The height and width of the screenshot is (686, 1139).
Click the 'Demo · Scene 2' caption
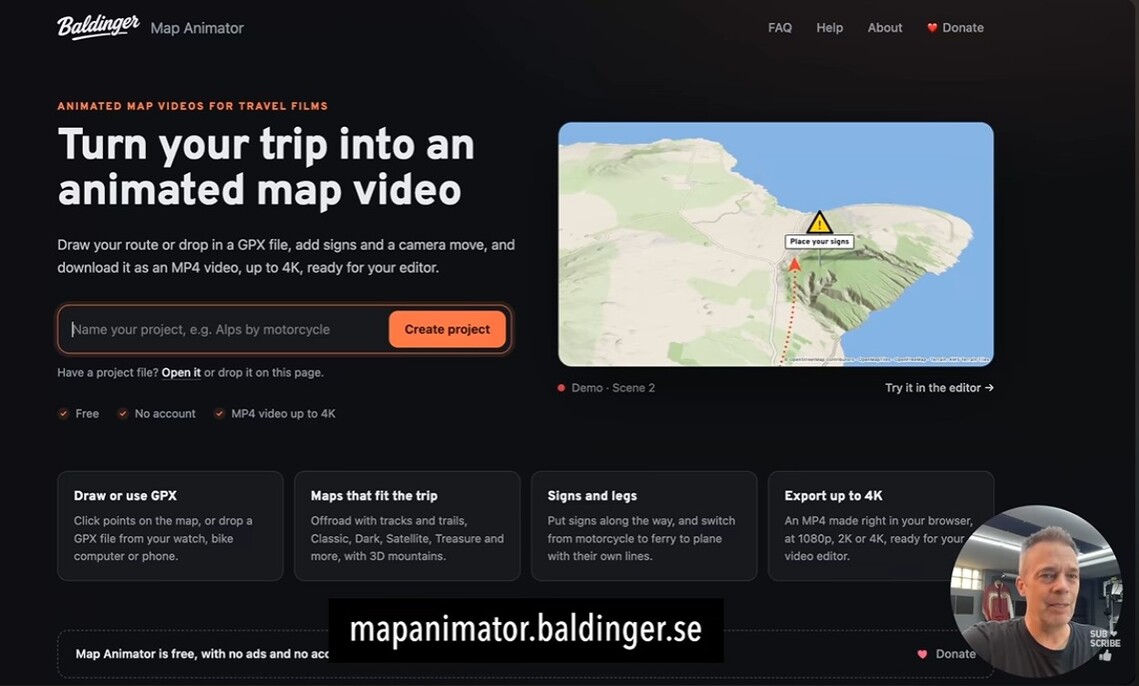pyautogui.click(x=613, y=388)
